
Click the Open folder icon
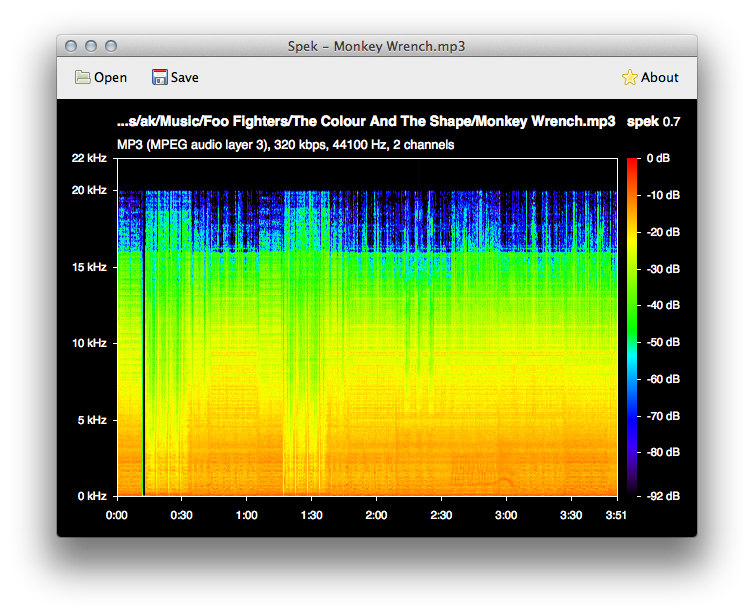(82, 77)
